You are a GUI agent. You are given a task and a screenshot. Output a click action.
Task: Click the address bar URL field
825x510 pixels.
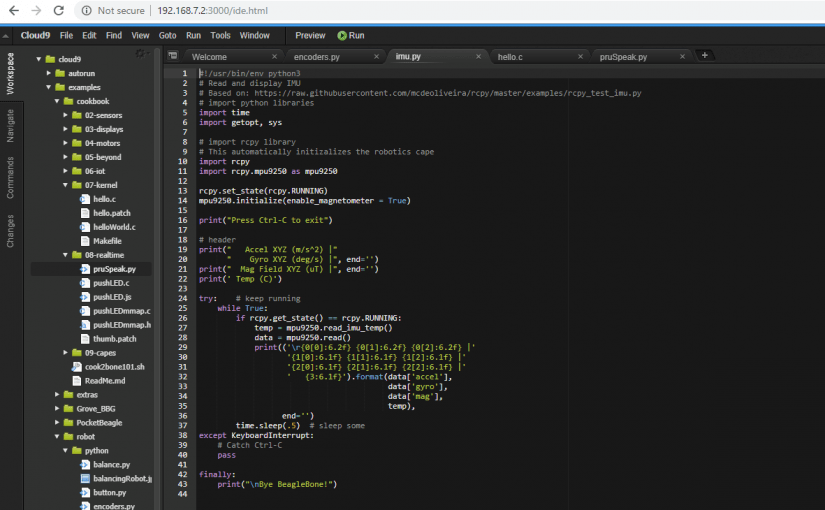click(x=213, y=11)
